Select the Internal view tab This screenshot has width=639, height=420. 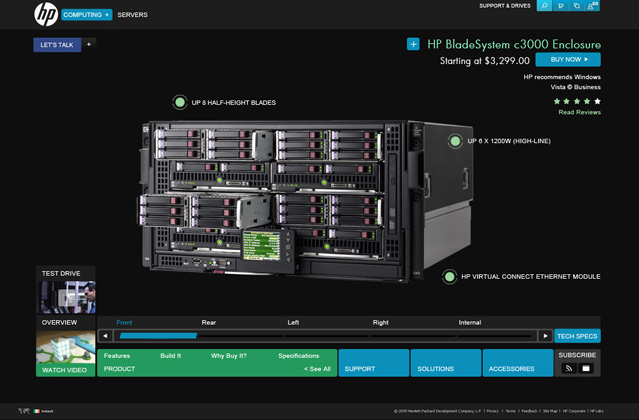tap(469, 322)
